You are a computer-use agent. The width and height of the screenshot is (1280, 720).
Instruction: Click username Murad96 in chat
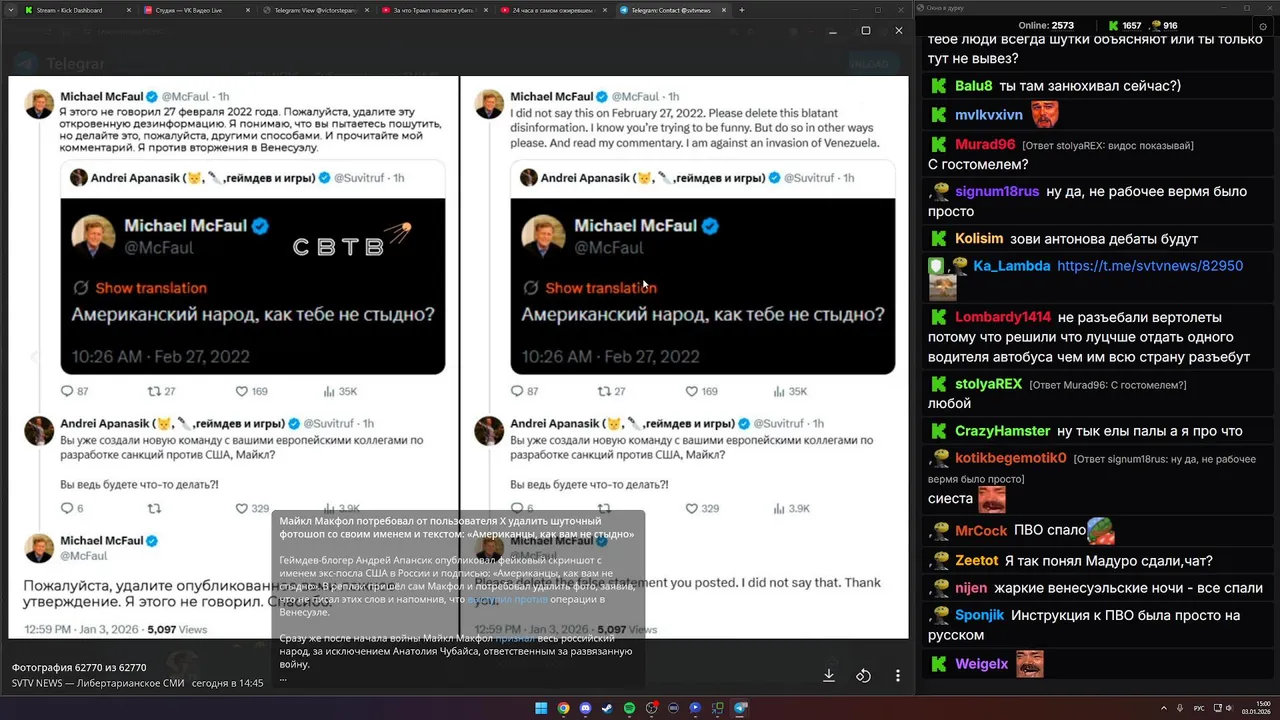pos(985,145)
